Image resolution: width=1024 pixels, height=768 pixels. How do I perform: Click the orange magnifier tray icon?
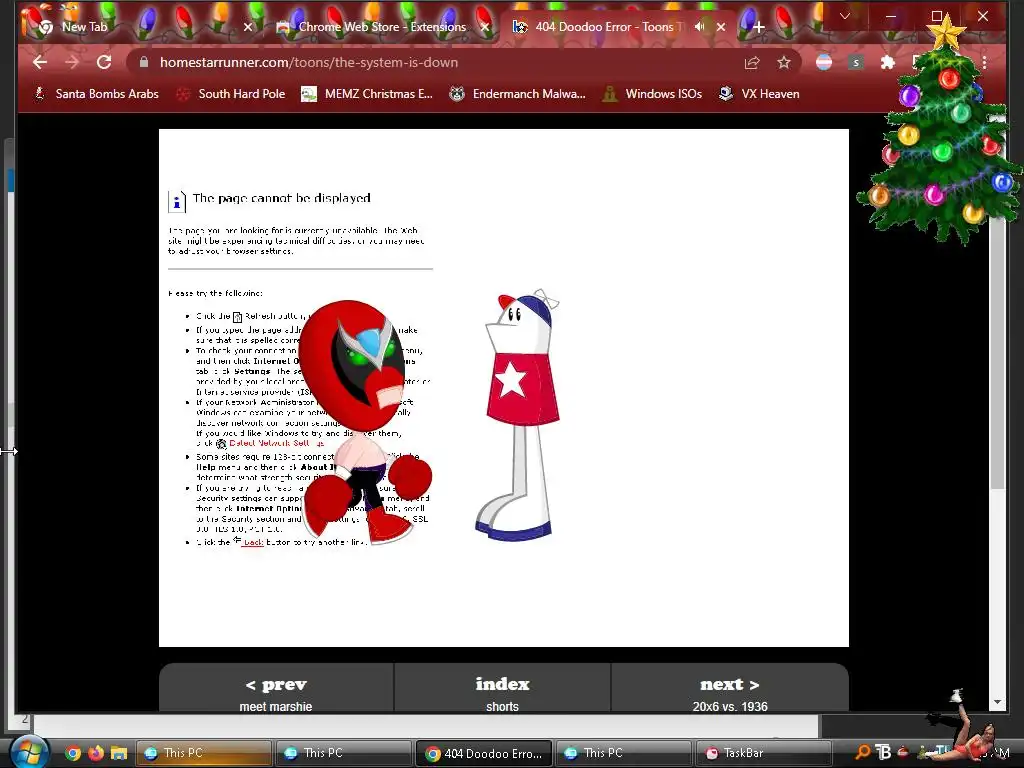(x=862, y=752)
